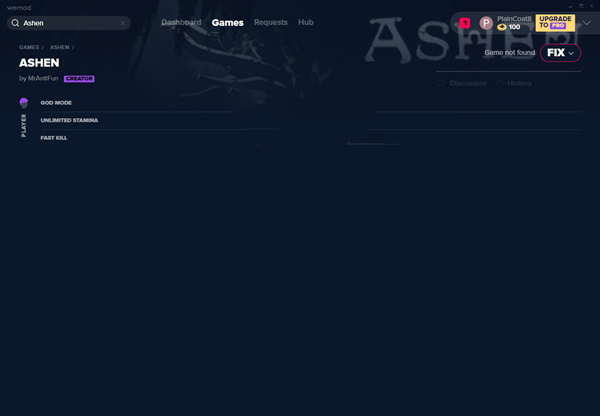The height and width of the screenshot is (416, 600).
Task: Clear the Ashen search text
Action: (x=123, y=23)
